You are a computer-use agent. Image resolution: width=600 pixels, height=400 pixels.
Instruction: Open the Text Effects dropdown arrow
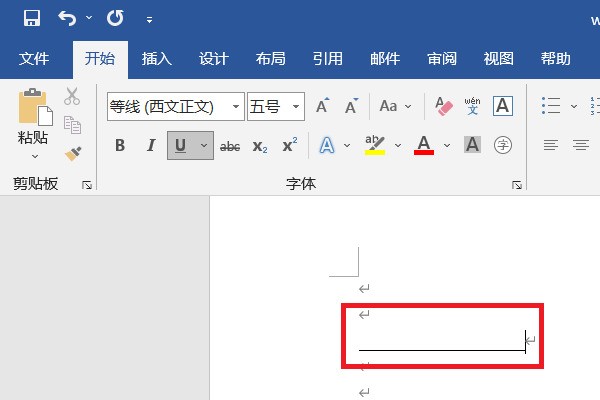[347, 145]
